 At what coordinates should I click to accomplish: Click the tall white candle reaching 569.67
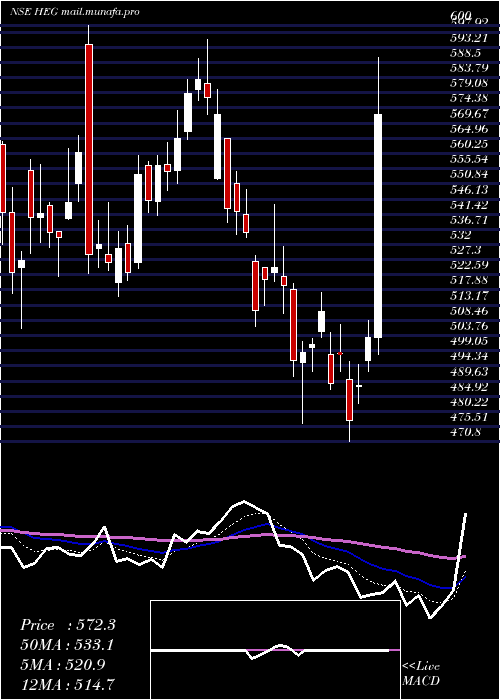pos(378,225)
